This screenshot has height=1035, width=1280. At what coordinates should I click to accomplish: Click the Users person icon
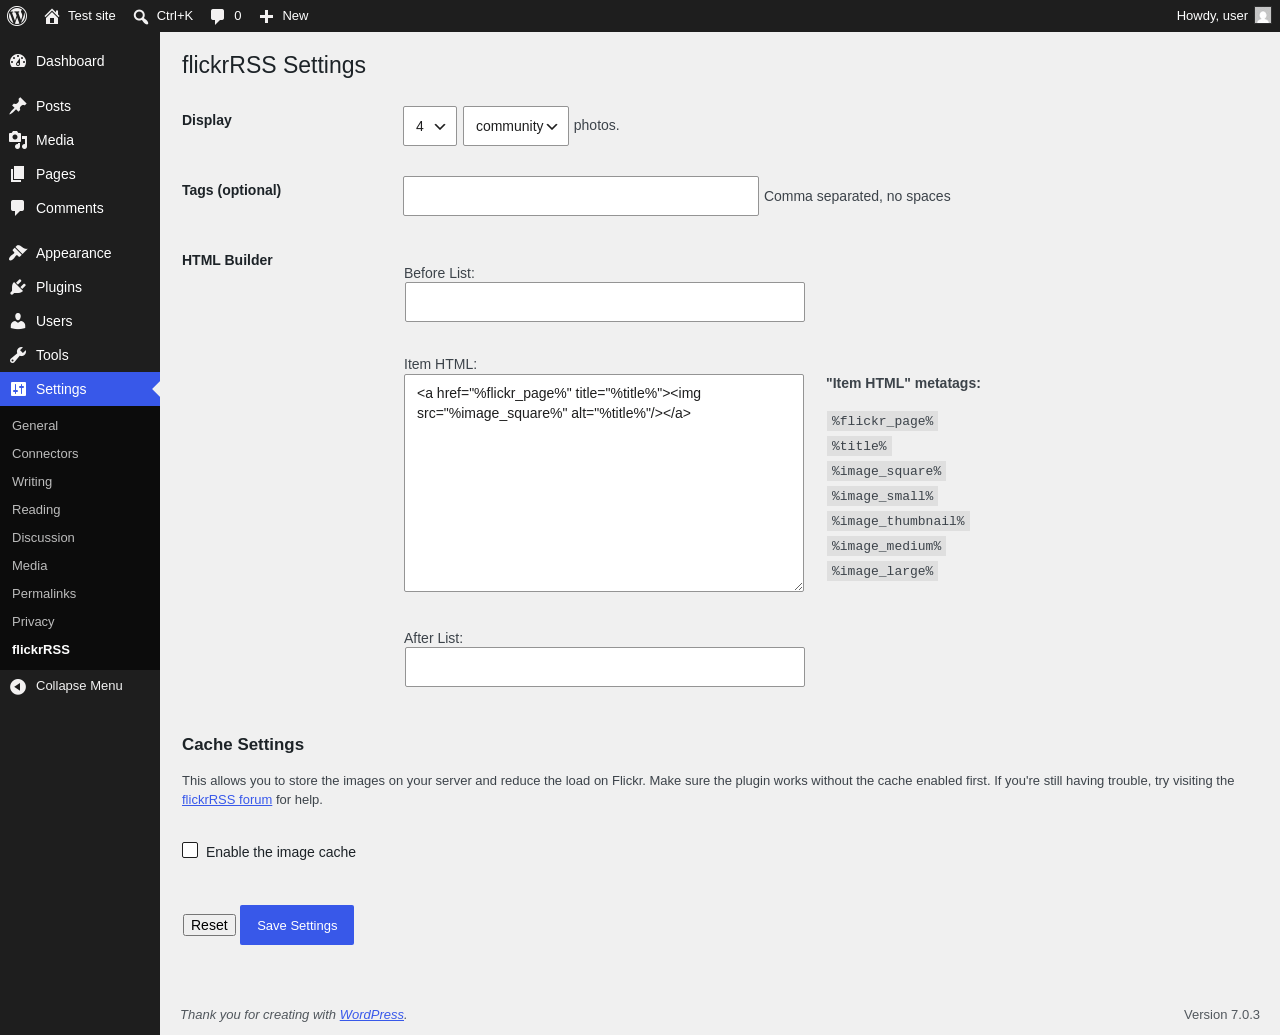[18, 321]
